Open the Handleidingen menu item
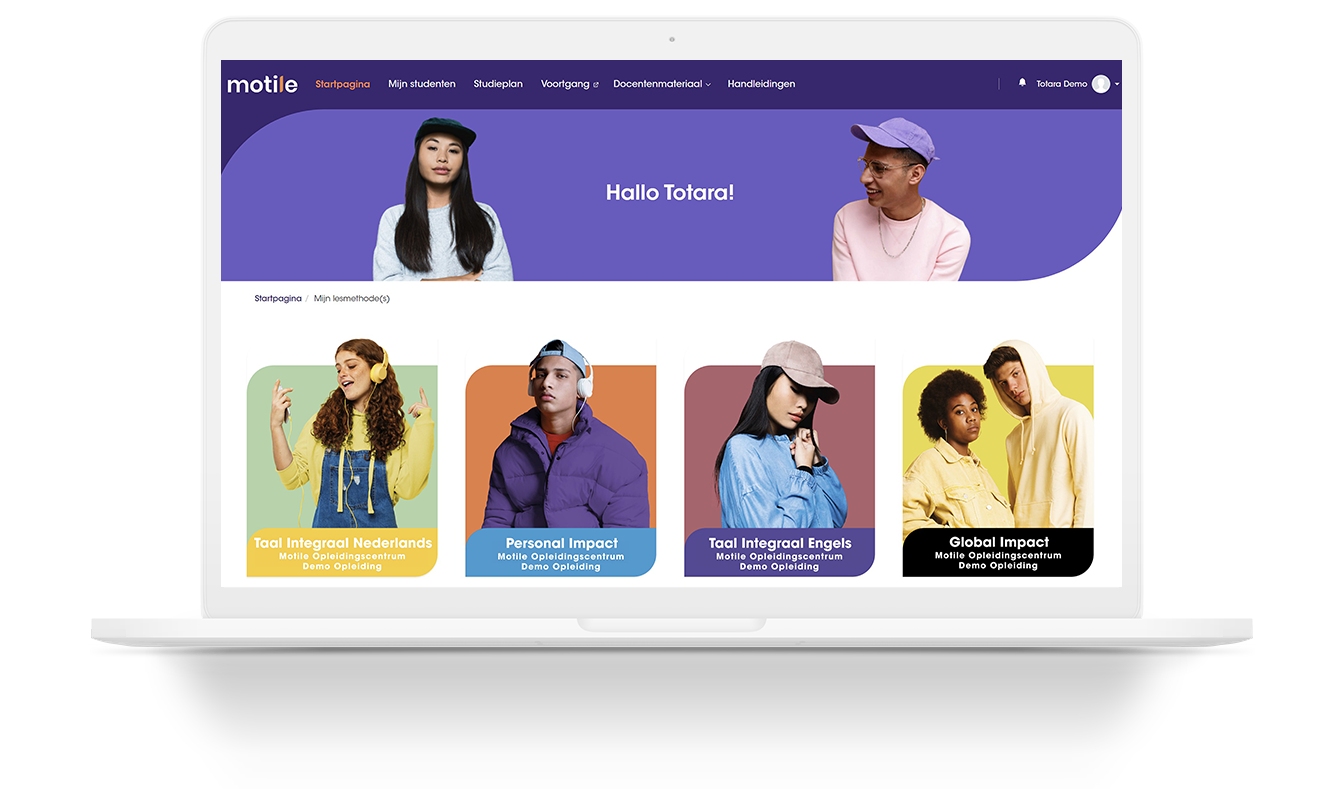 (x=761, y=84)
